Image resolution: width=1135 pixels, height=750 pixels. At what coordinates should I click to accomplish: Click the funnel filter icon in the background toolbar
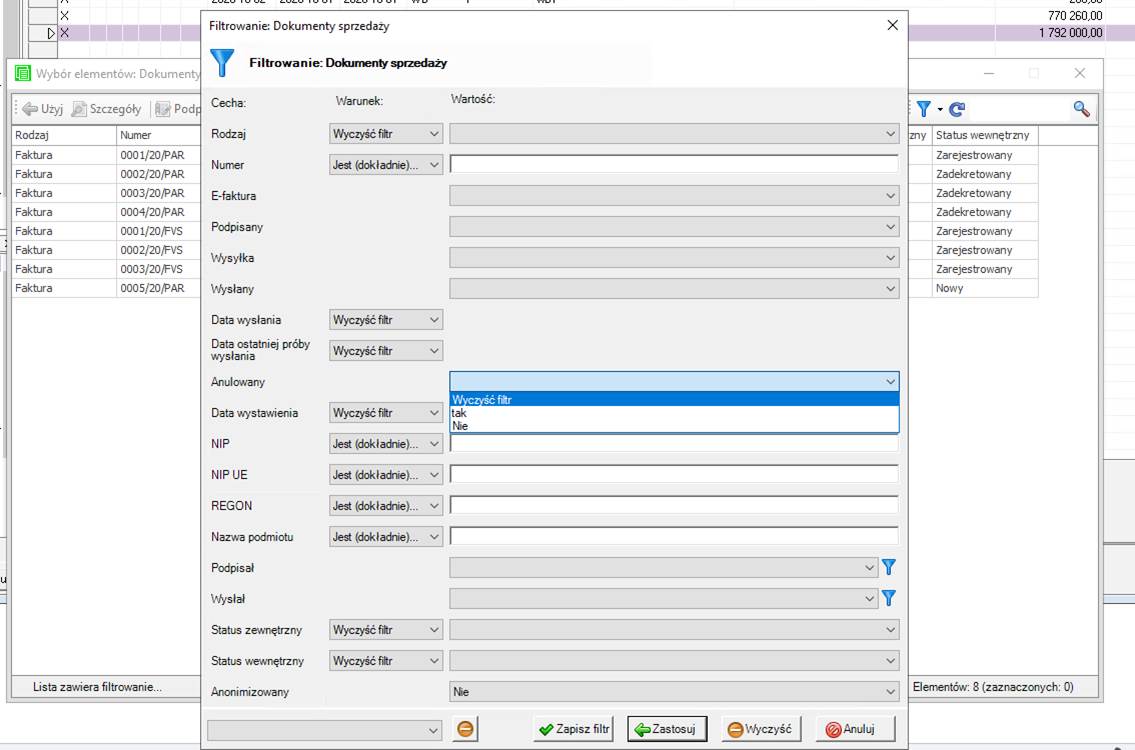(x=924, y=109)
